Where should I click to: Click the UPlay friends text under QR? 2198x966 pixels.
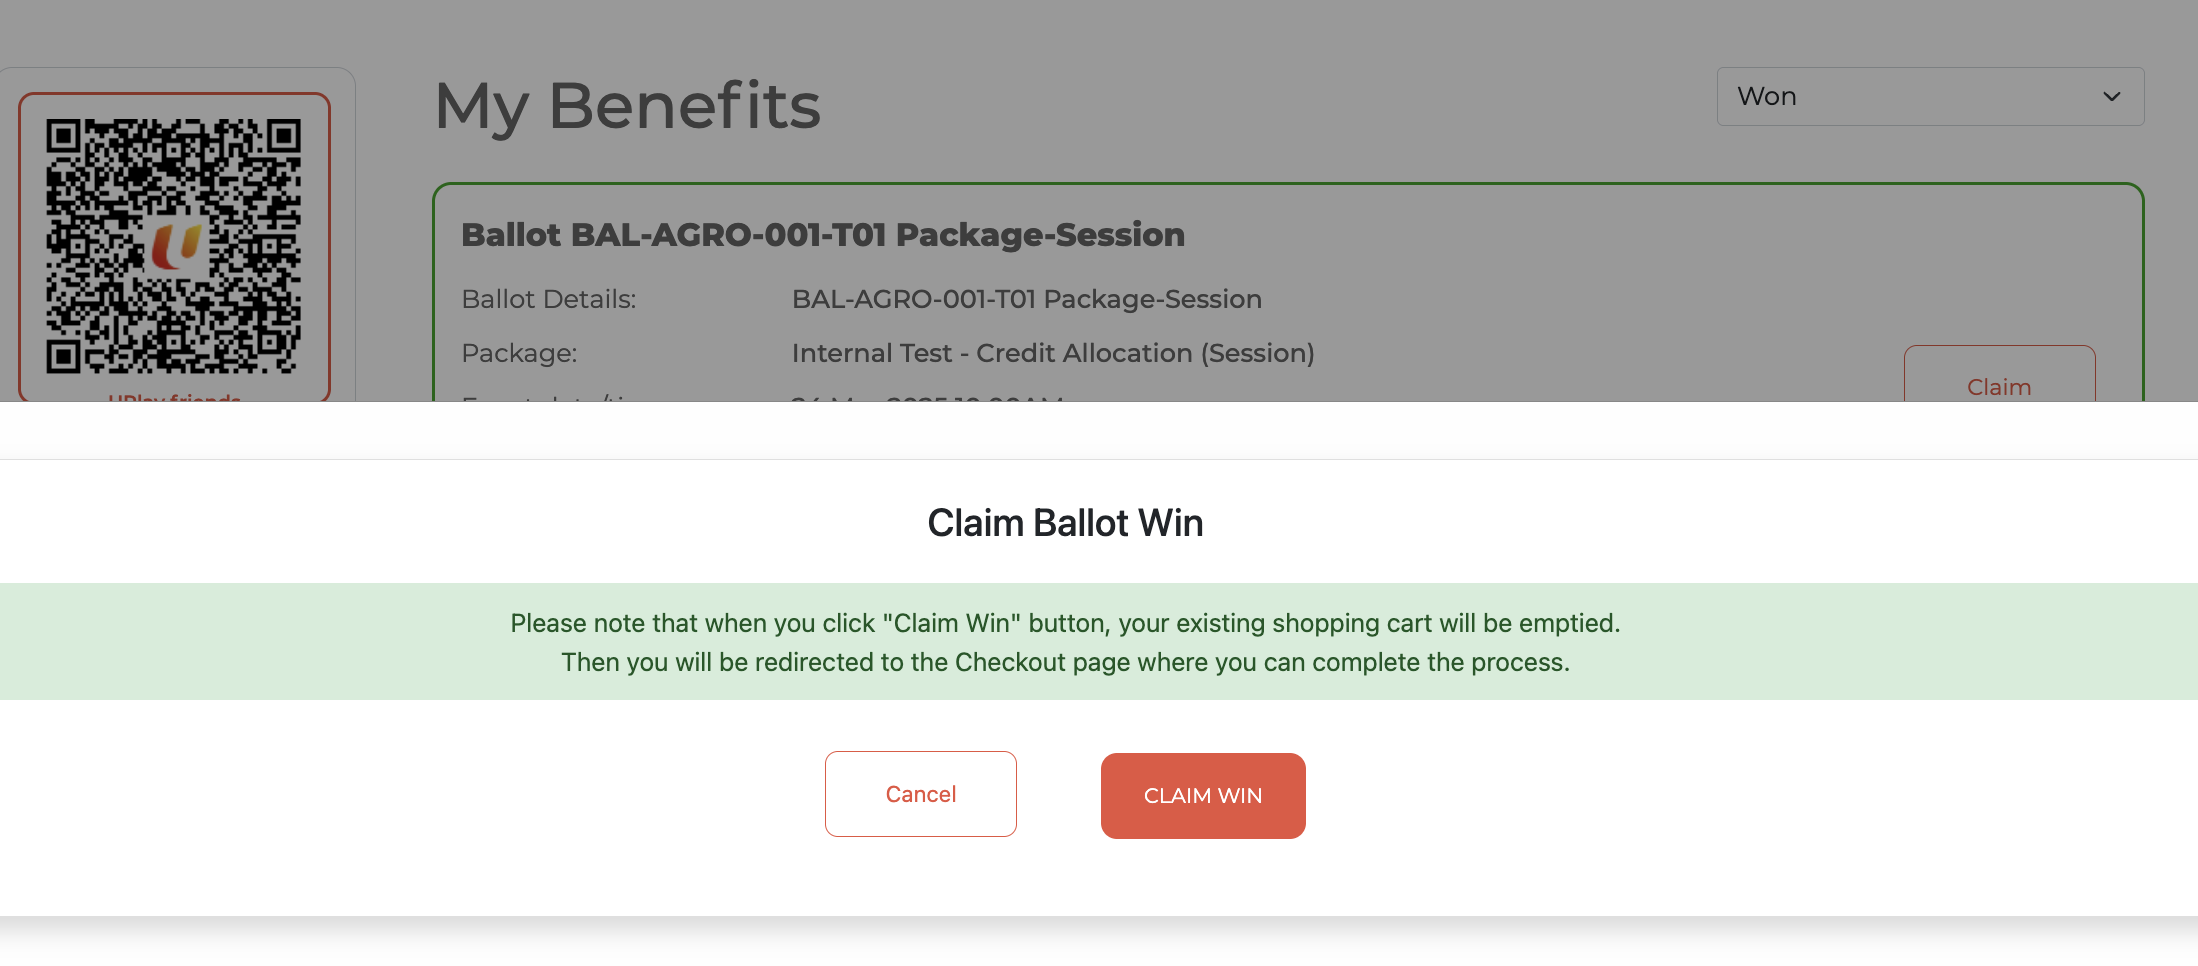[174, 398]
